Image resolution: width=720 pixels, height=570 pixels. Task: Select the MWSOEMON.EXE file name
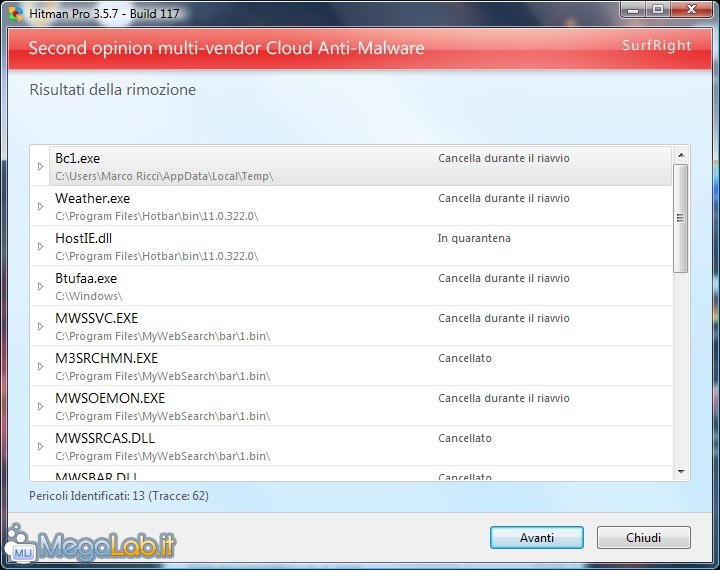(x=110, y=398)
